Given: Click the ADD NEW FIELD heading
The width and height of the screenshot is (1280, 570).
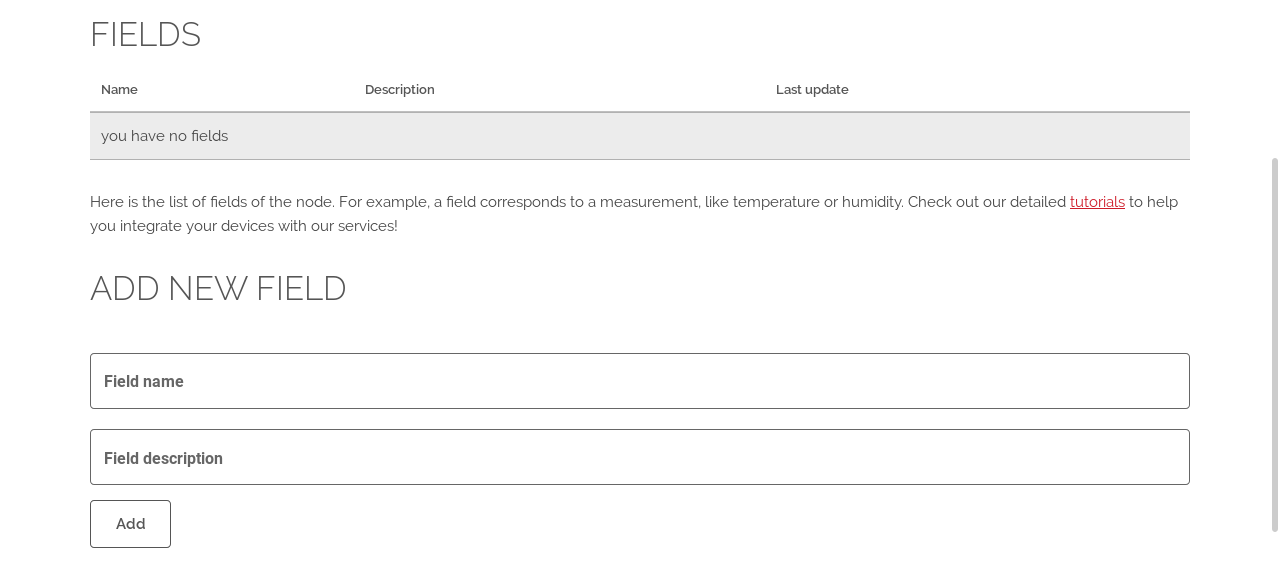Looking at the screenshot, I should (x=218, y=289).
